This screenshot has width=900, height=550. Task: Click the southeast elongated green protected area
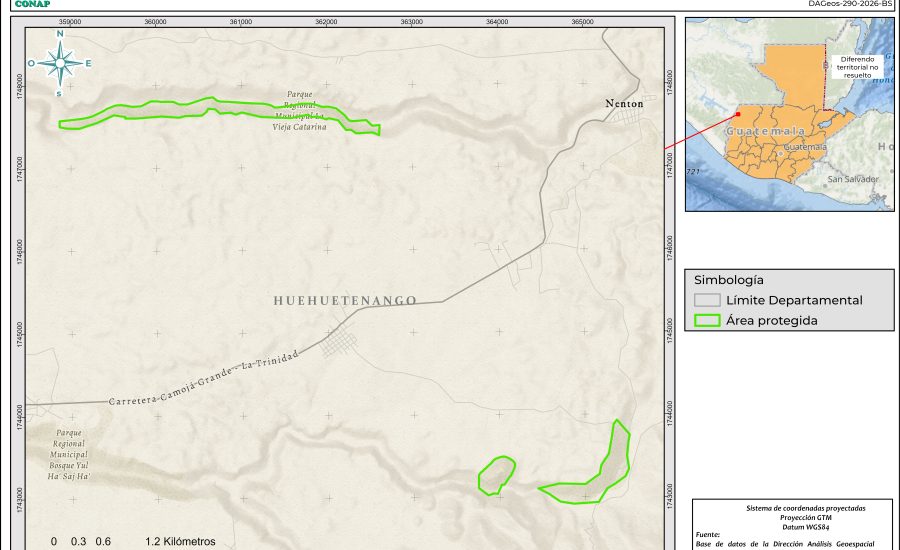600,468
